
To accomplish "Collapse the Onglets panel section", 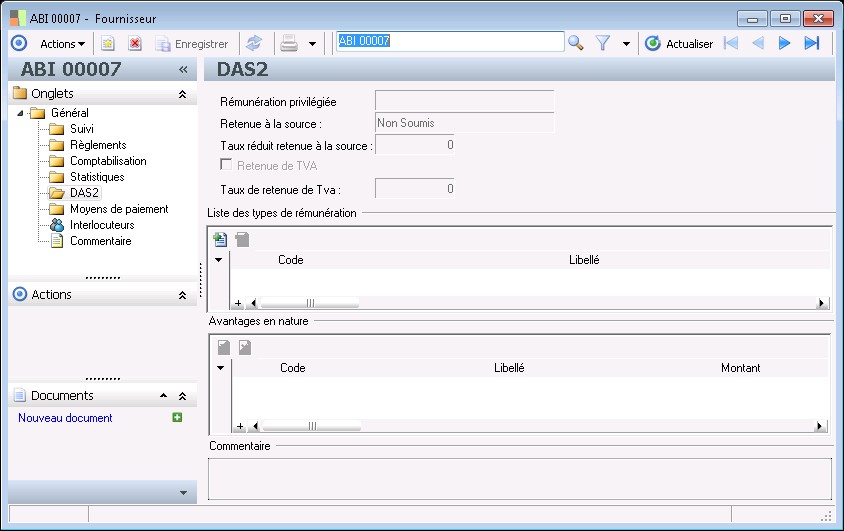I will [182, 94].
